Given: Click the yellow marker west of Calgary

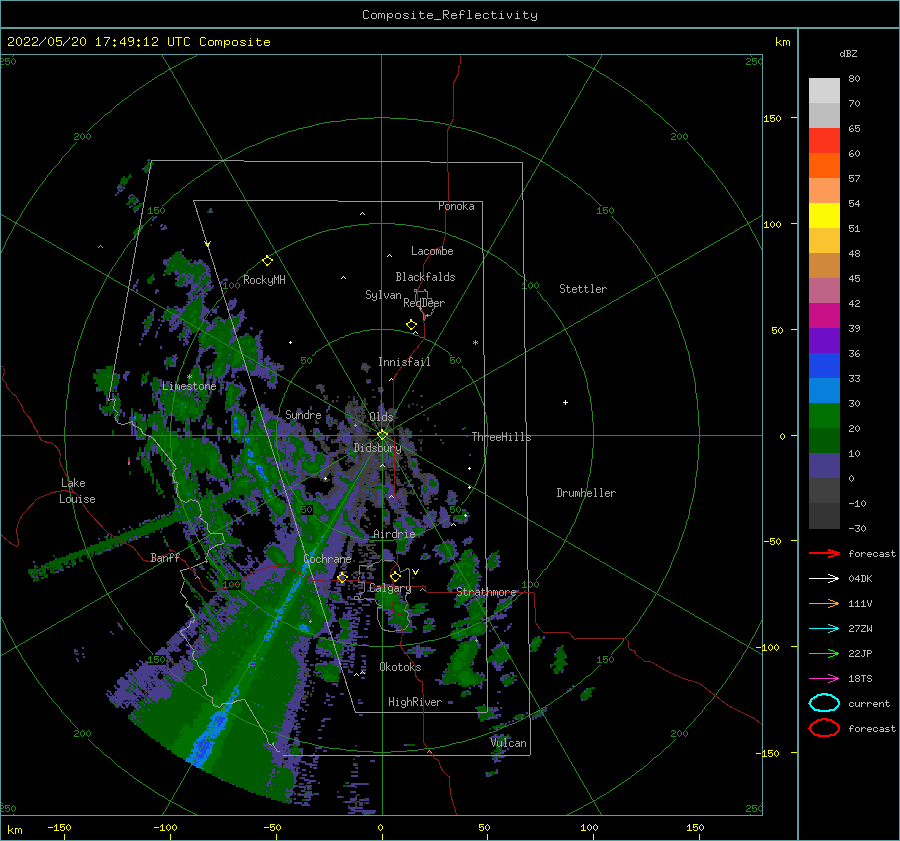Looking at the screenshot, I should (x=342, y=578).
